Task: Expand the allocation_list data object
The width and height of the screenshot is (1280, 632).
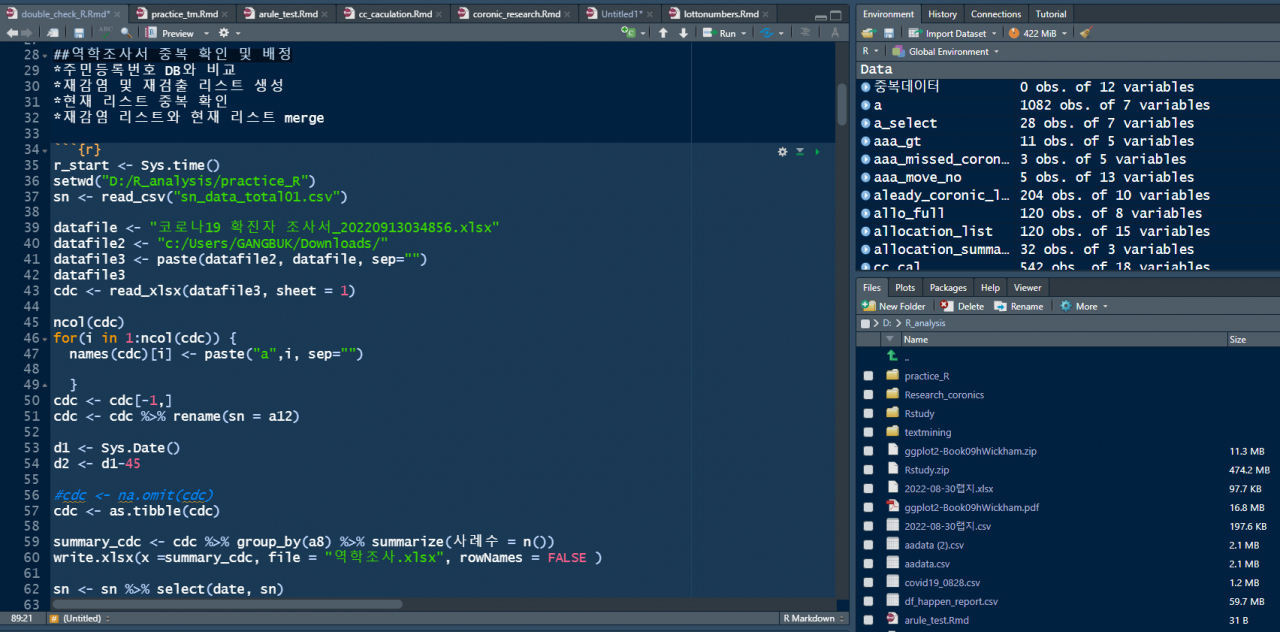Action: (866, 231)
